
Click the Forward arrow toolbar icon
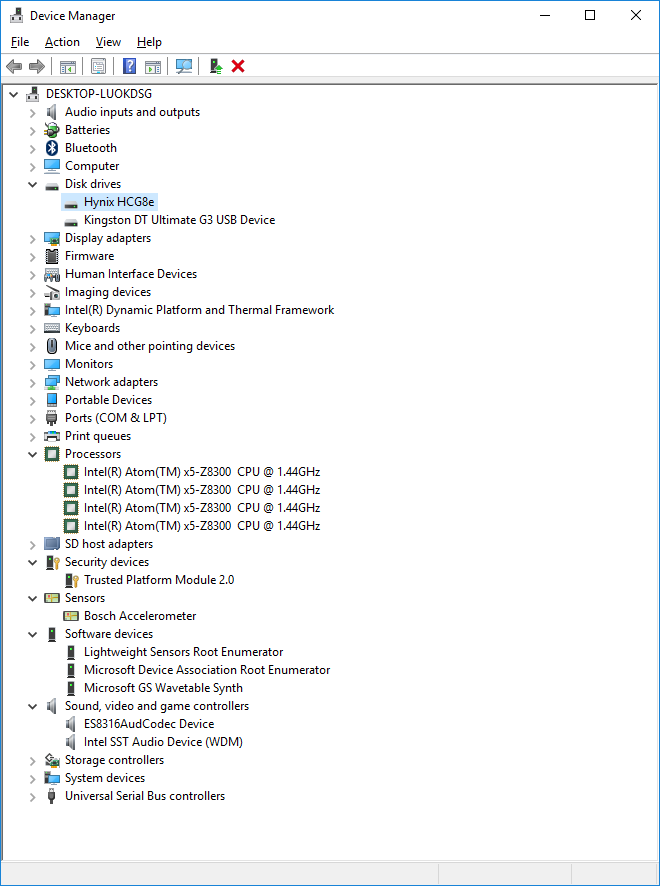[37, 67]
